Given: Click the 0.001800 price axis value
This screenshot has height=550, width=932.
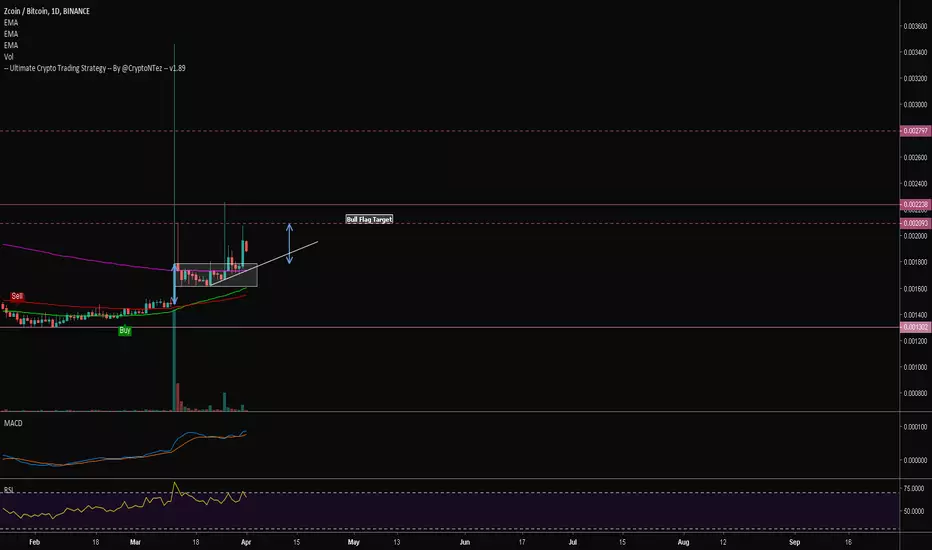Looking at the screenshot, I should (915, 262).
